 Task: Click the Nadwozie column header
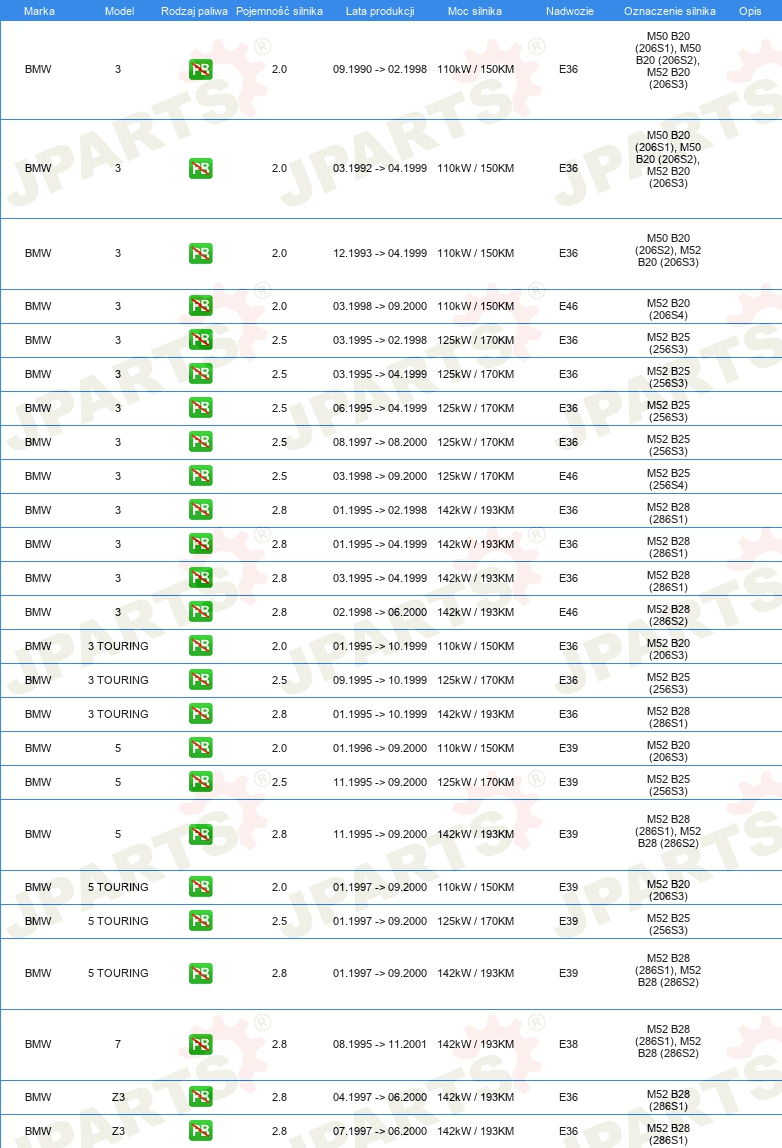[x=570, y=11]
